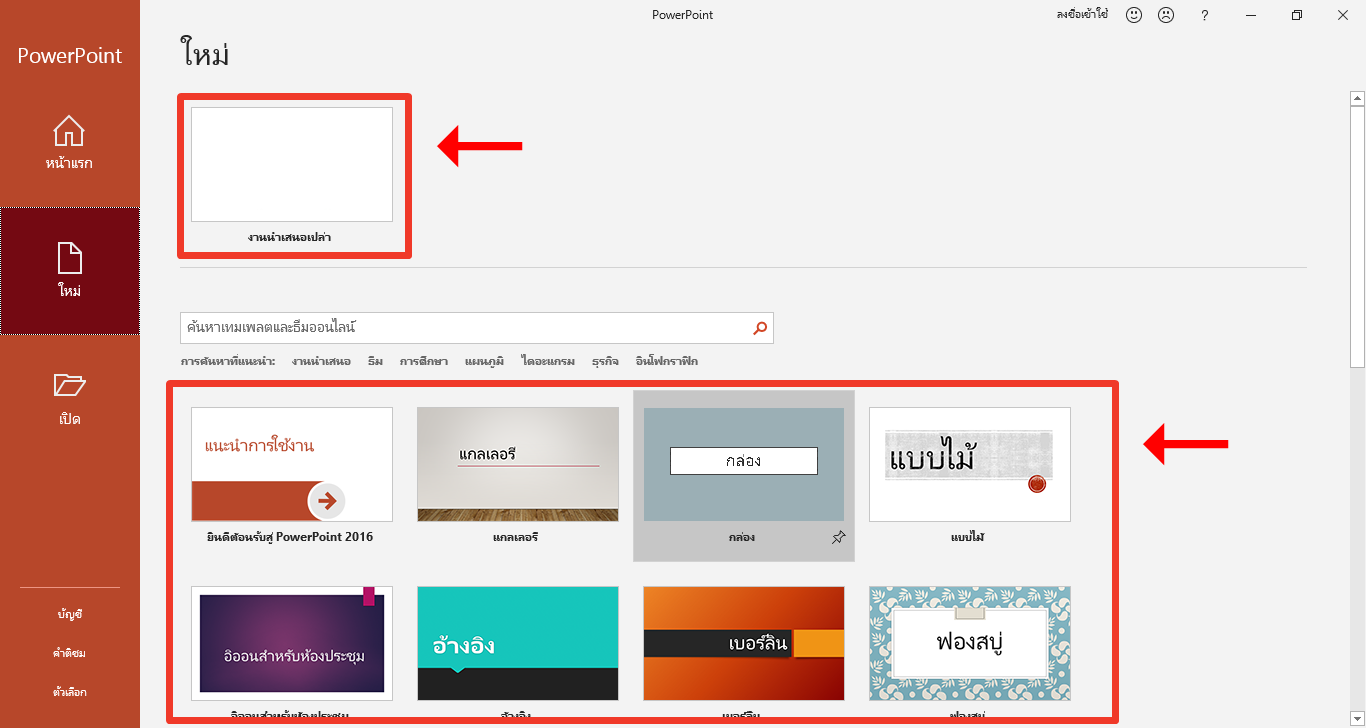
Task: Choose the แกลเลอรี template thumbnail
Action: tap(518, 464)
